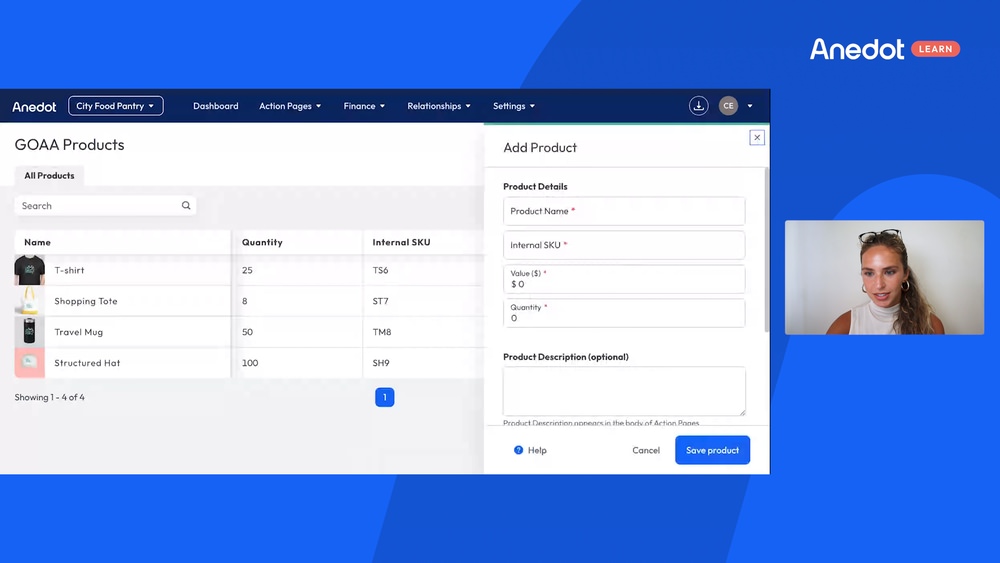Click the Save product button
This screenshot has width=1000, height=563.
pos(712,450)
